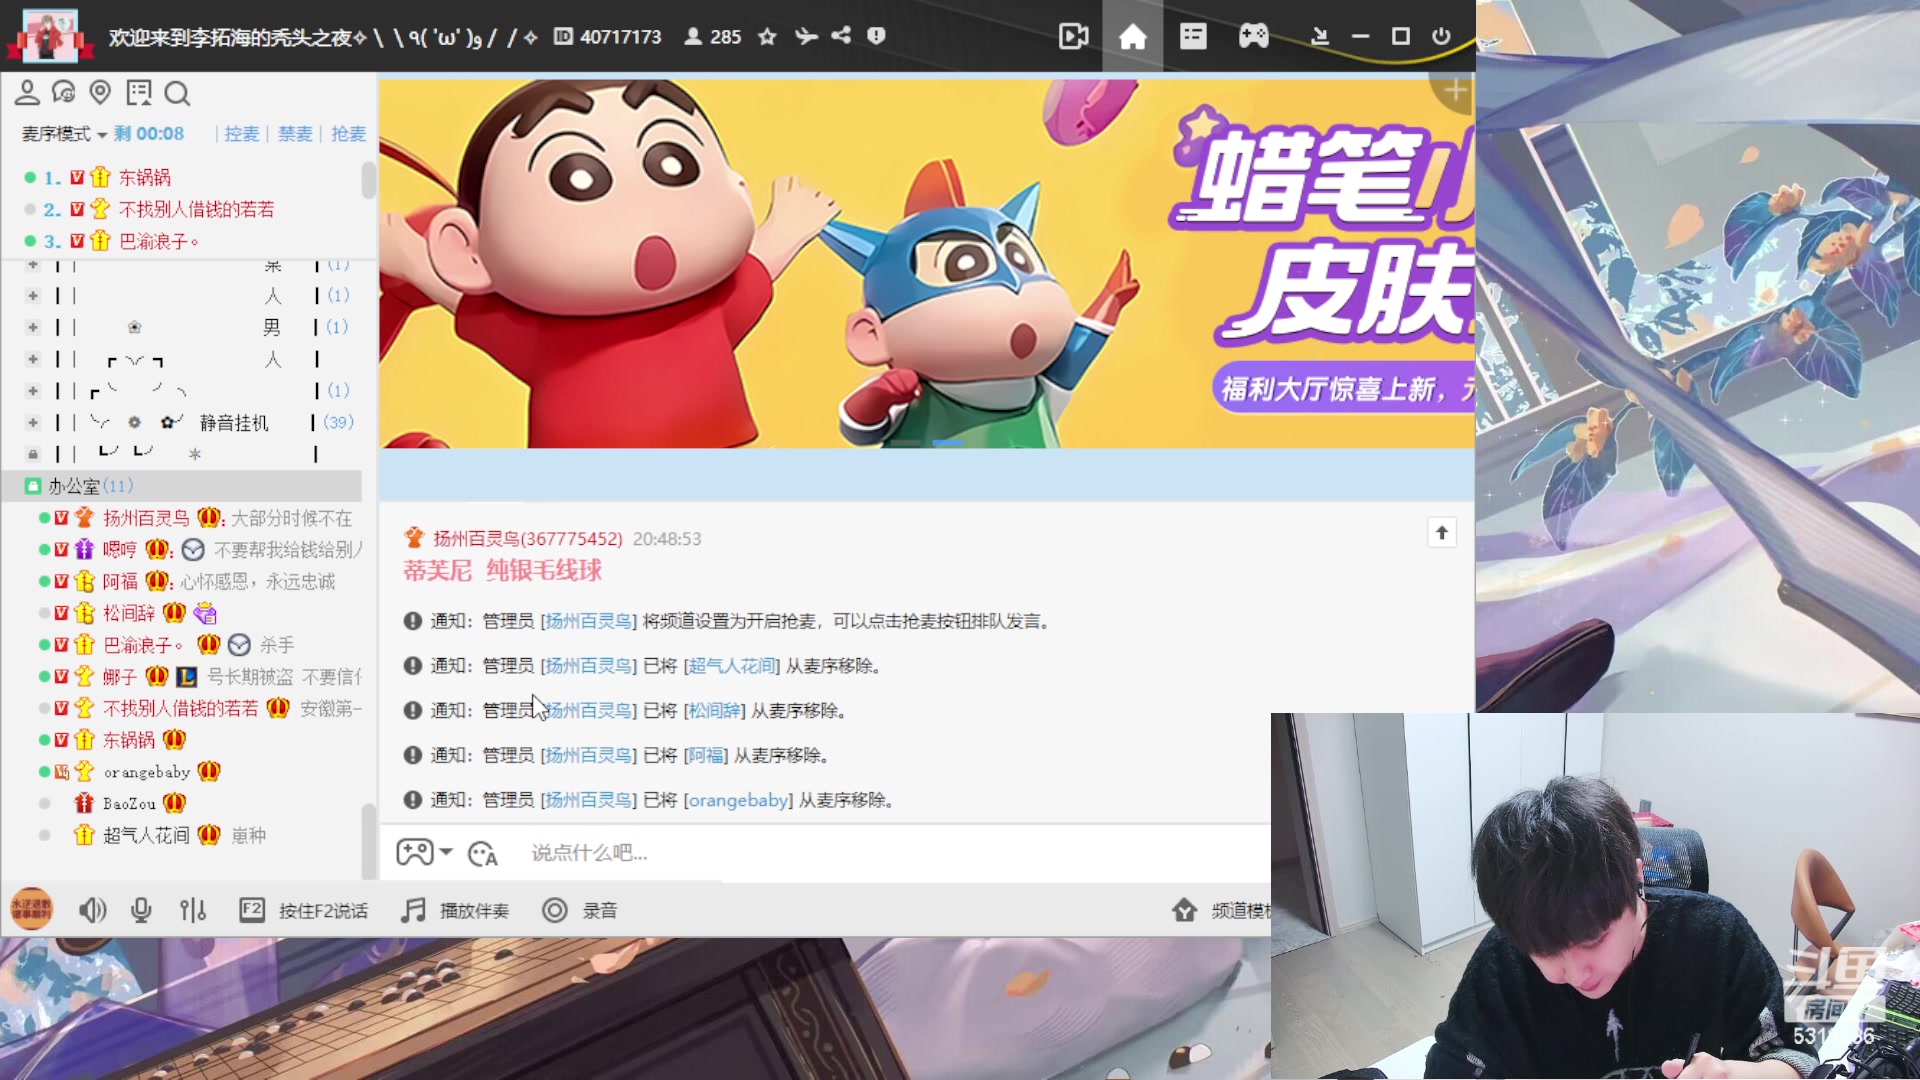This screenshot has height=1080, width=1920.
Task: Select user BaoZou in channel list
Action: tap(129, 804)
